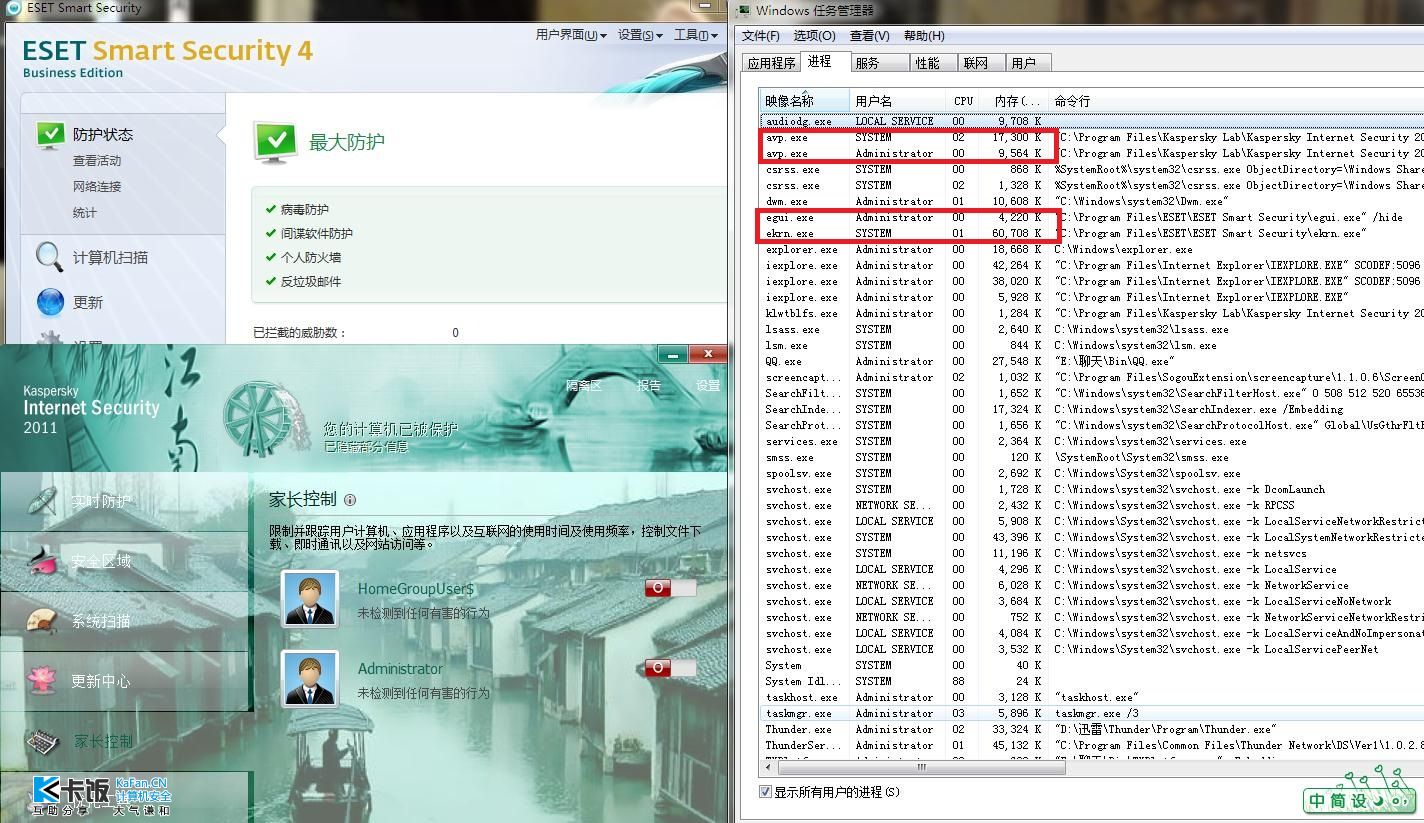The image size is (1424, 823).
Task: Sort processes by 映像名称 column header
Action: point(804,101)
